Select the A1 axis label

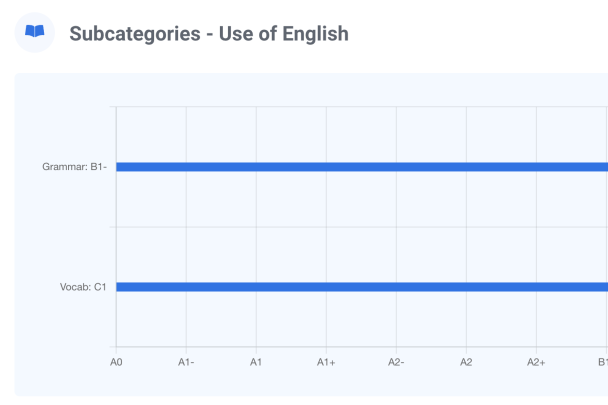point(256,362)
